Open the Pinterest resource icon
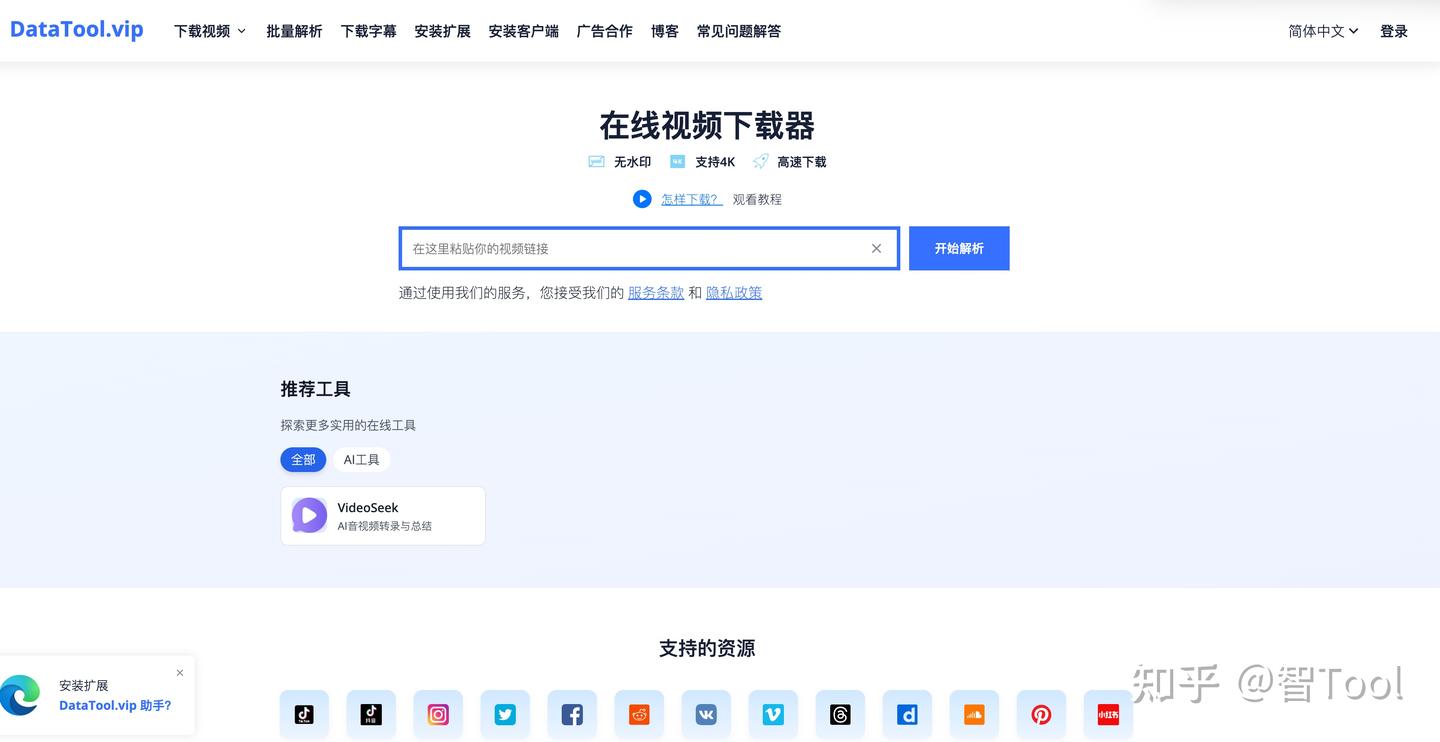1440x742 pixels. click(1041, 714)
